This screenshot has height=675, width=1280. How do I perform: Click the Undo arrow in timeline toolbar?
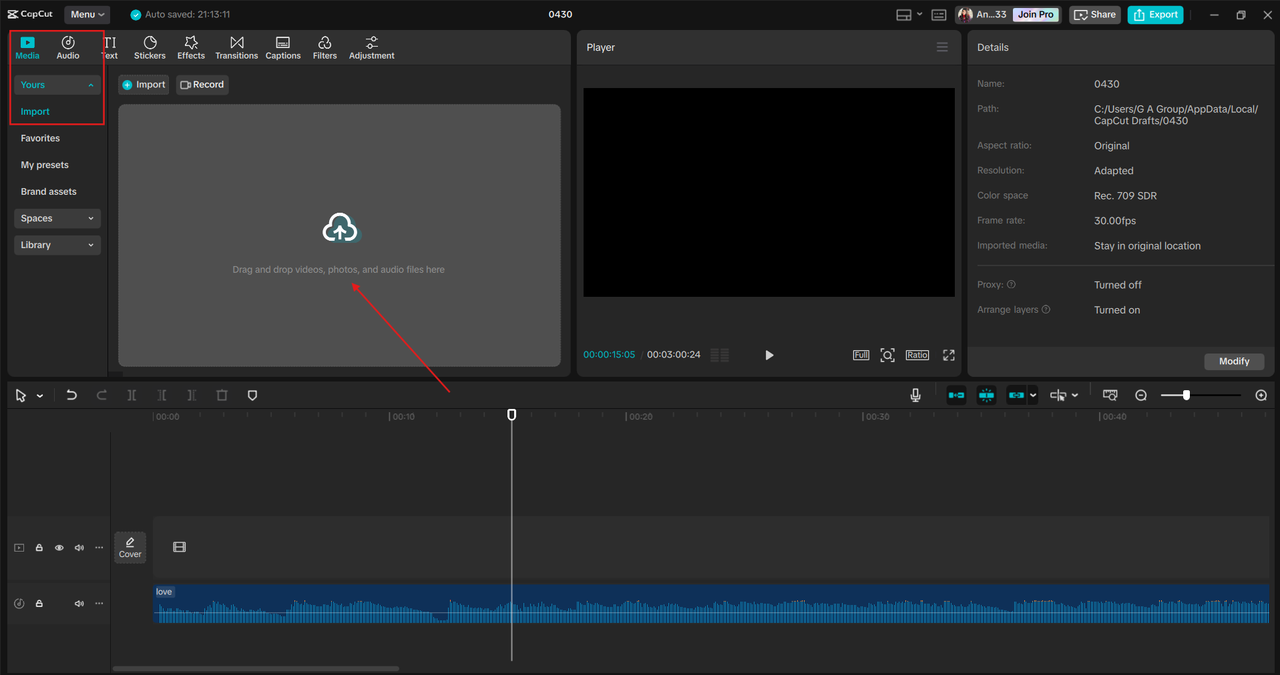coord(72,396)
